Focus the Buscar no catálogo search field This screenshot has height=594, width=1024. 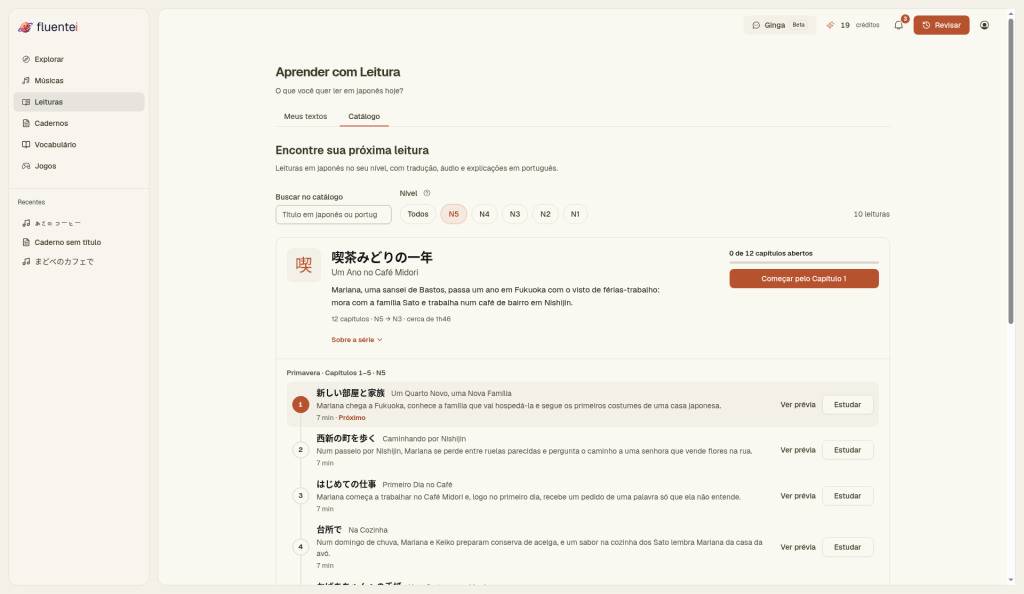click(334, 215)
